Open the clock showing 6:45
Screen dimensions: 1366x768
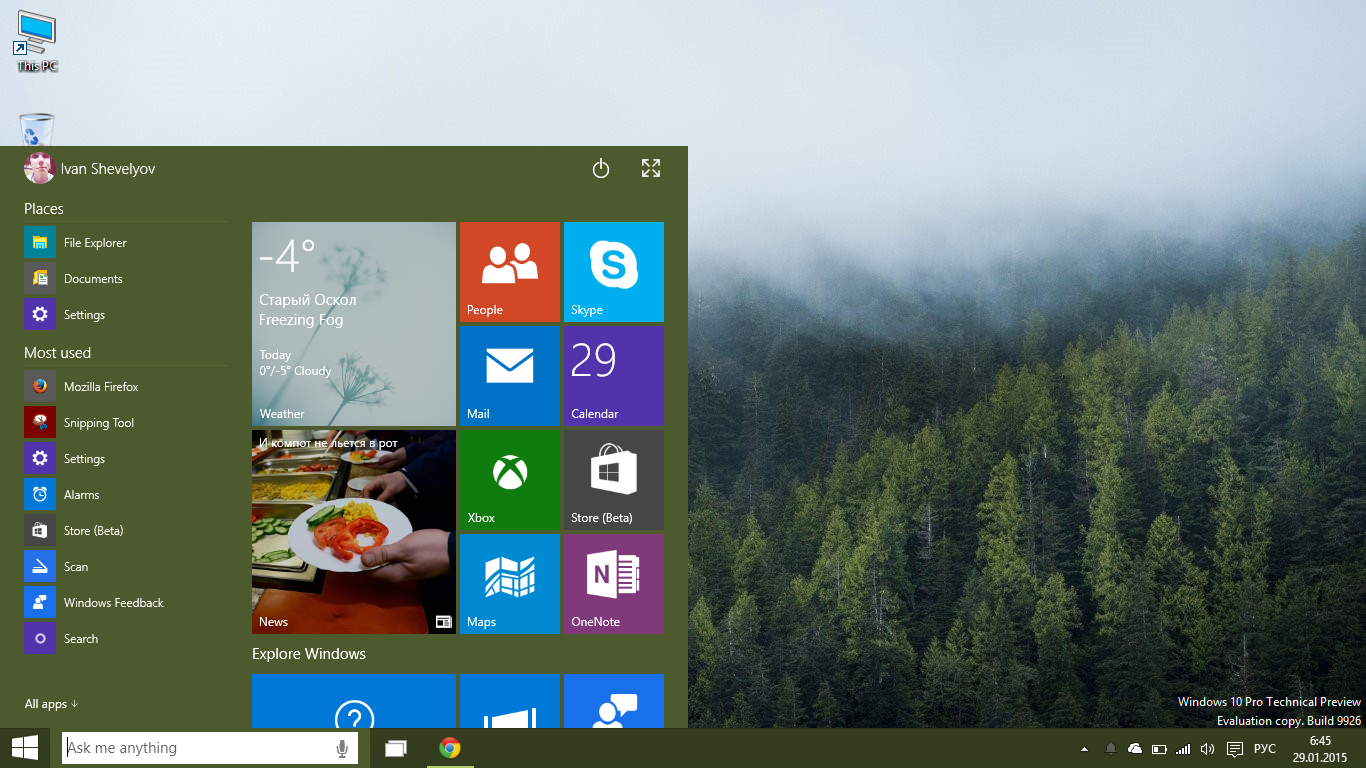1320,749
